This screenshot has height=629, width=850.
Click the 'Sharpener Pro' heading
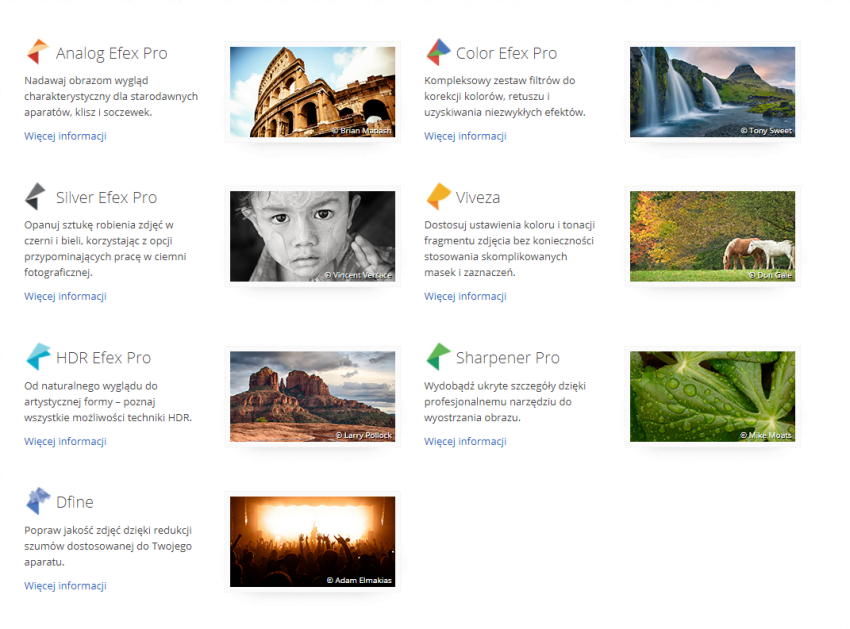pos(507,358)
